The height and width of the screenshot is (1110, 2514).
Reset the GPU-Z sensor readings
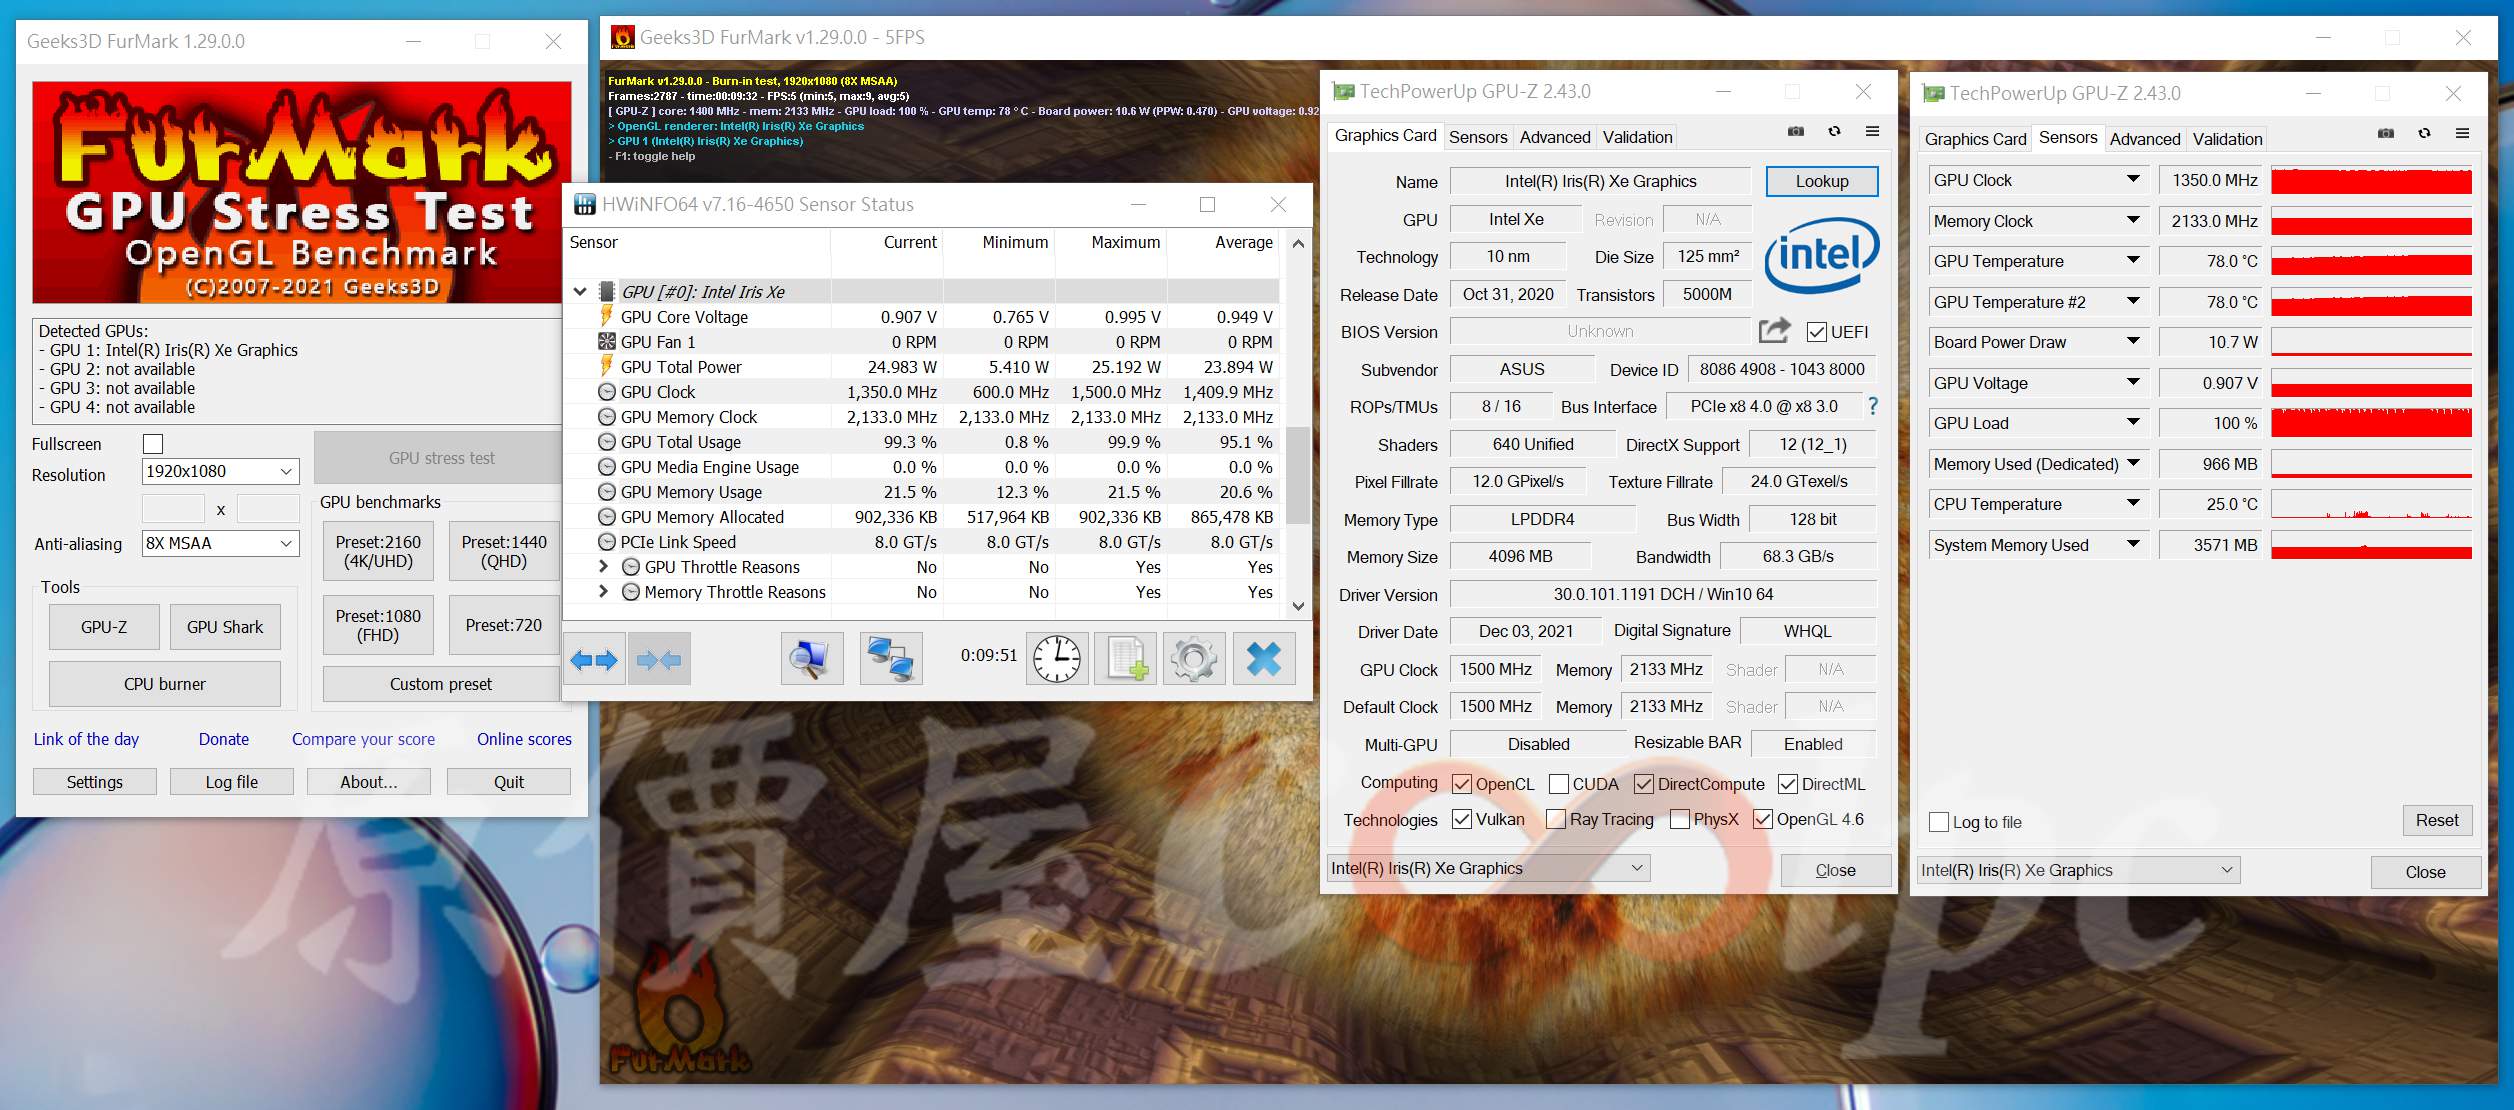click(2437, 820)
